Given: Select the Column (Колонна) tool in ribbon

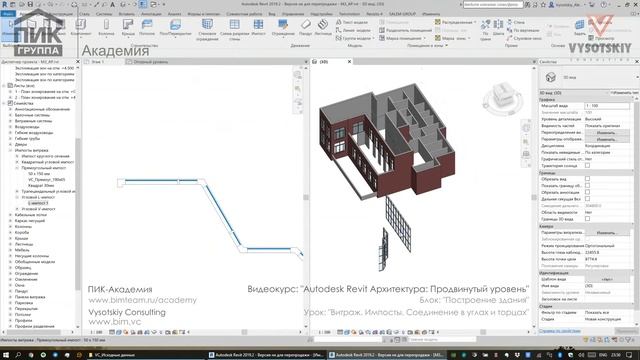Looking at the screenshot, I should point(106,28).
